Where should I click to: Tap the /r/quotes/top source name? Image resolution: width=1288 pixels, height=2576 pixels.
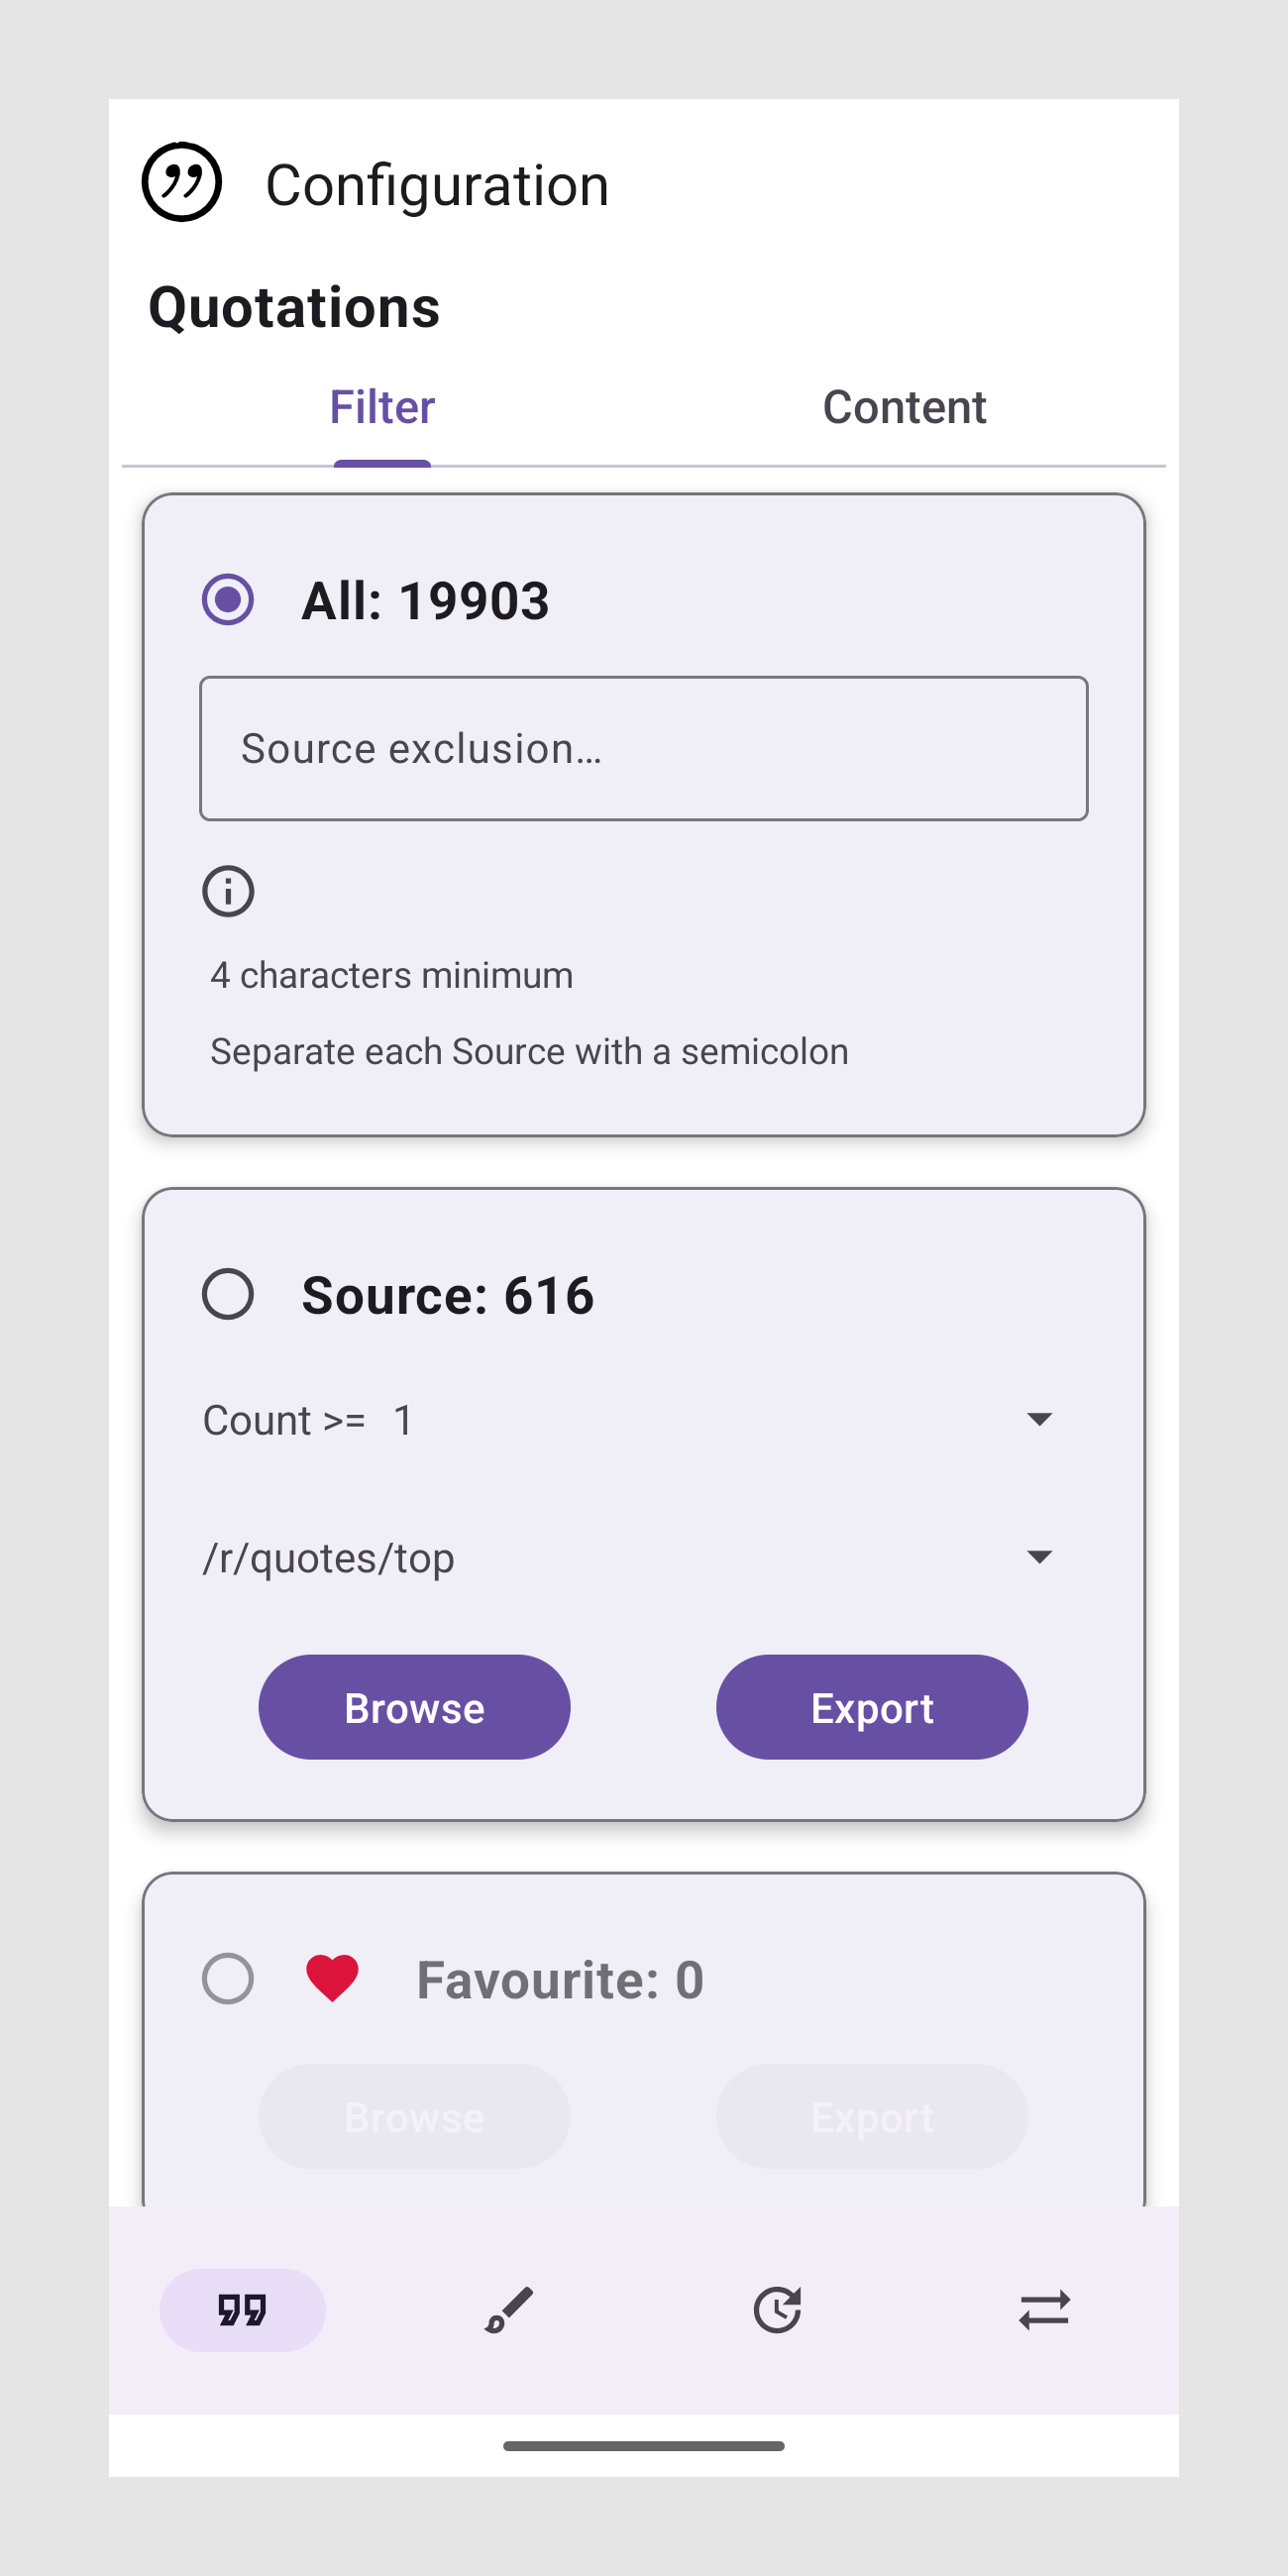click(x=328, y=1558)
